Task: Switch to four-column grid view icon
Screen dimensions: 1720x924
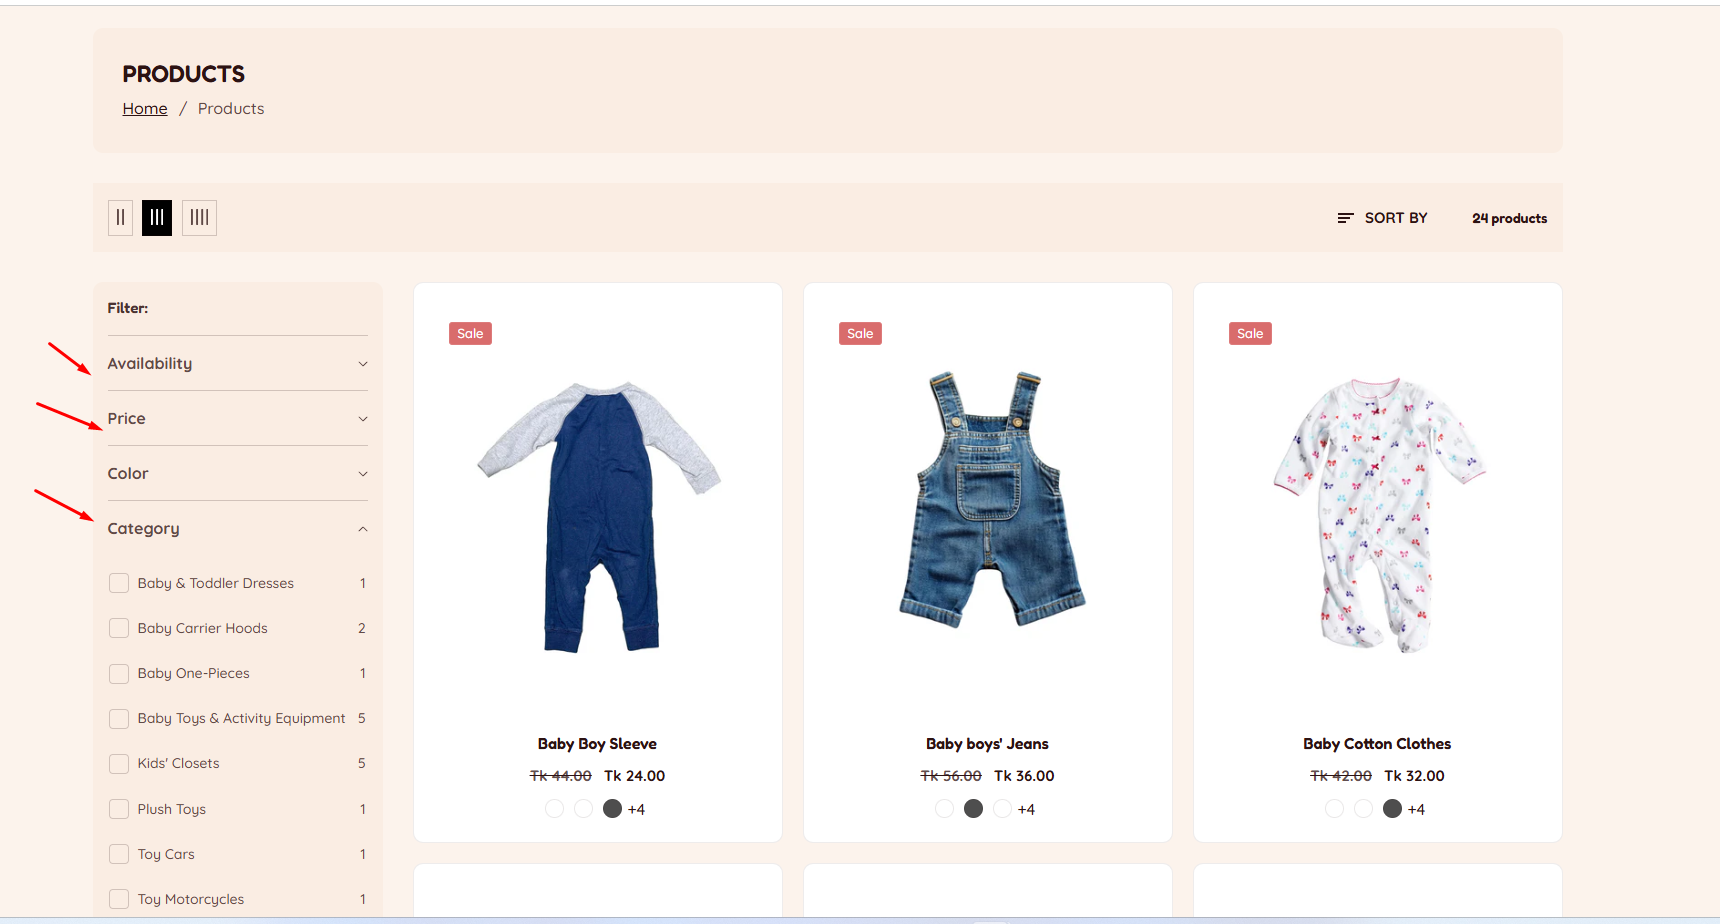Action: coord(199,217)
